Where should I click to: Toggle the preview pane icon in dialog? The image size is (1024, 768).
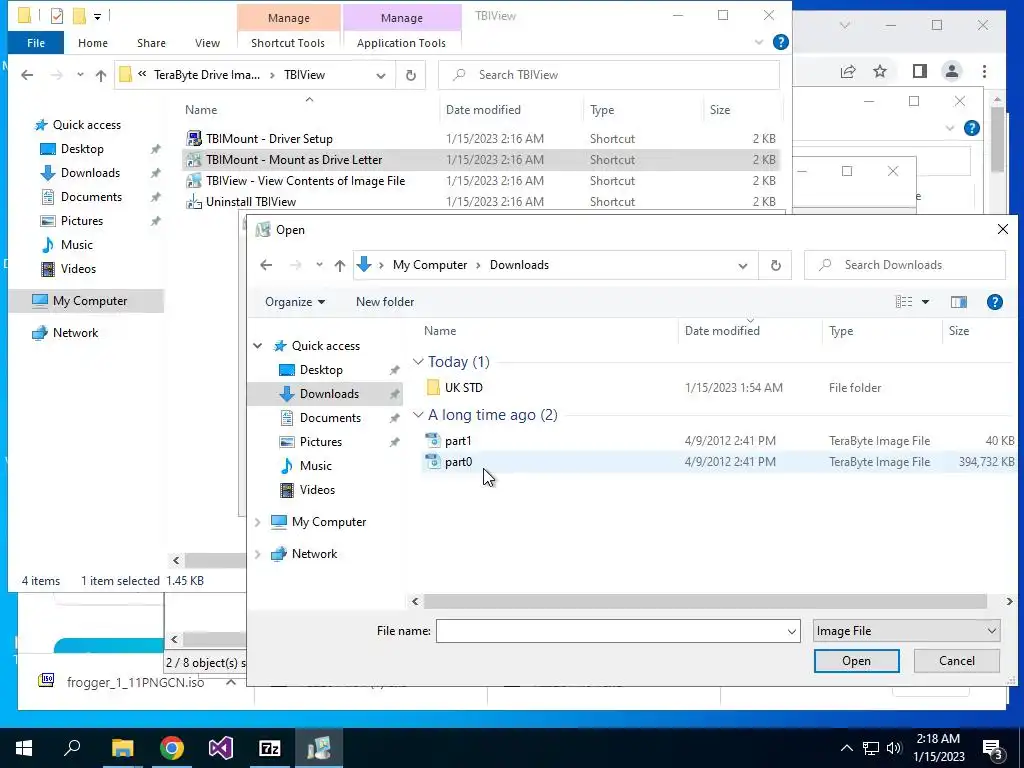click(959, 302)
